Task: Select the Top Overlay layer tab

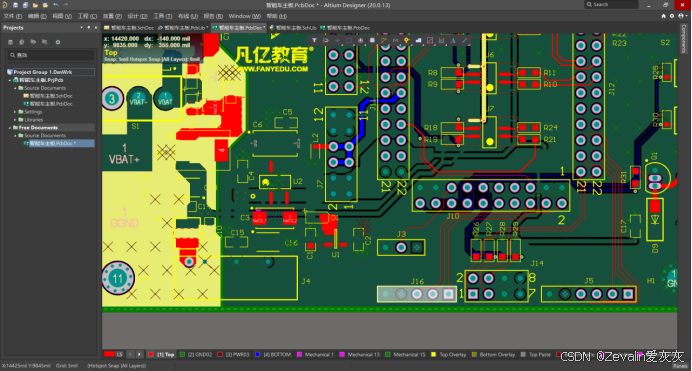Action: click(448, 354)
